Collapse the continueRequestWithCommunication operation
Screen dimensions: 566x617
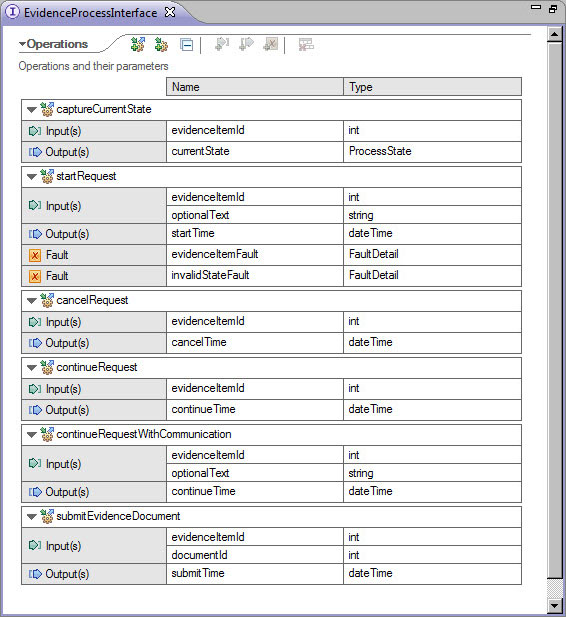tap(32, 435)
